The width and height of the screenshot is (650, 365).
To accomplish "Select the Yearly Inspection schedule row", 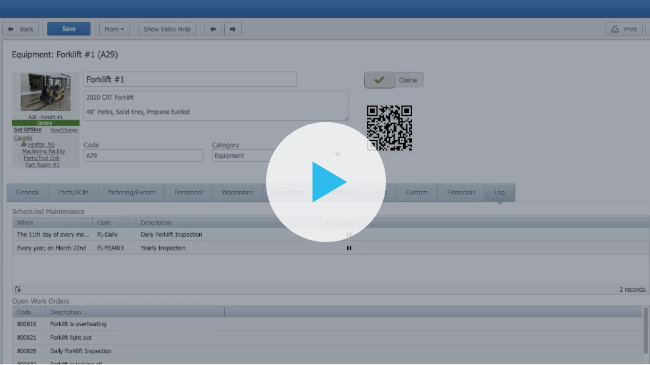I will (x=331, y=248).
